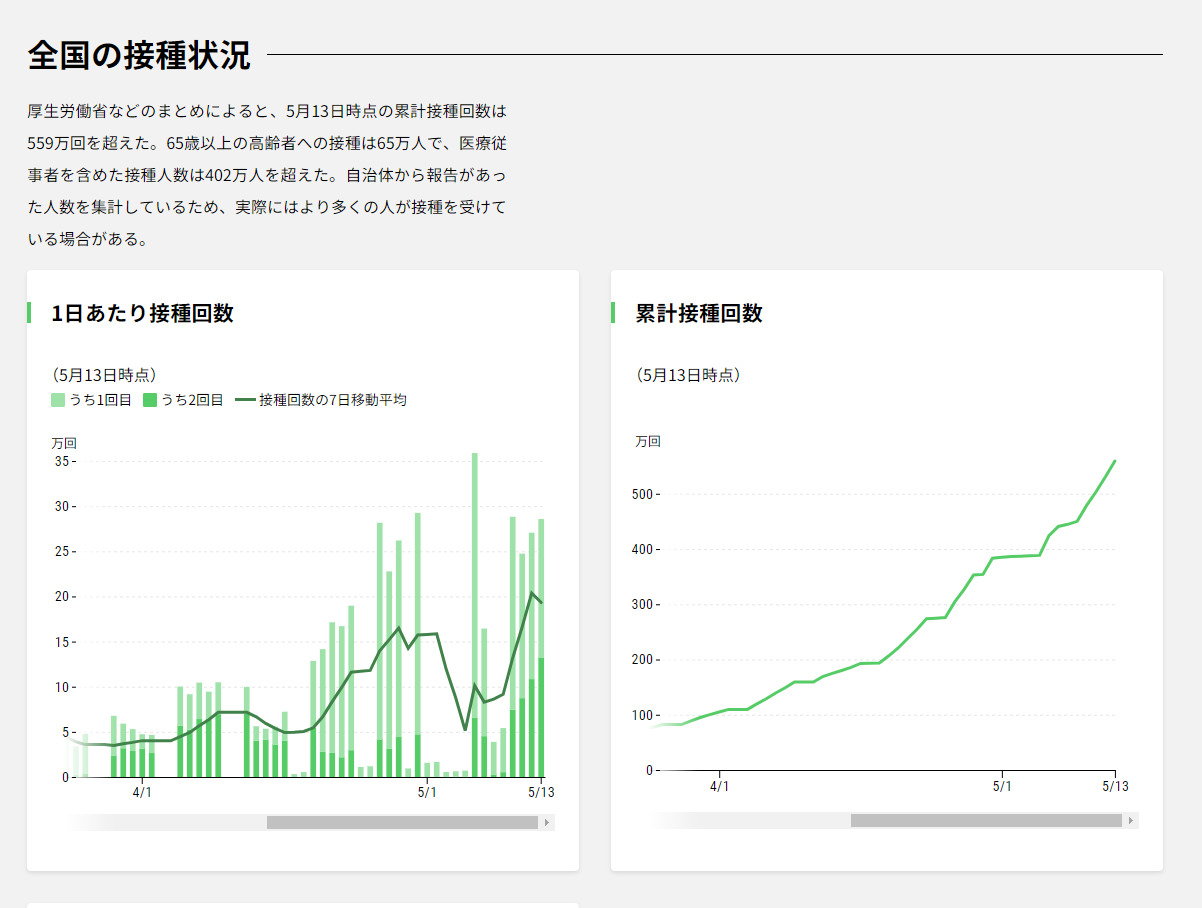The height and width of the screenshot is (908, 1202).
Task: Click the 5/1 label on daily chart axis
Action: click(x=427, y=792)
